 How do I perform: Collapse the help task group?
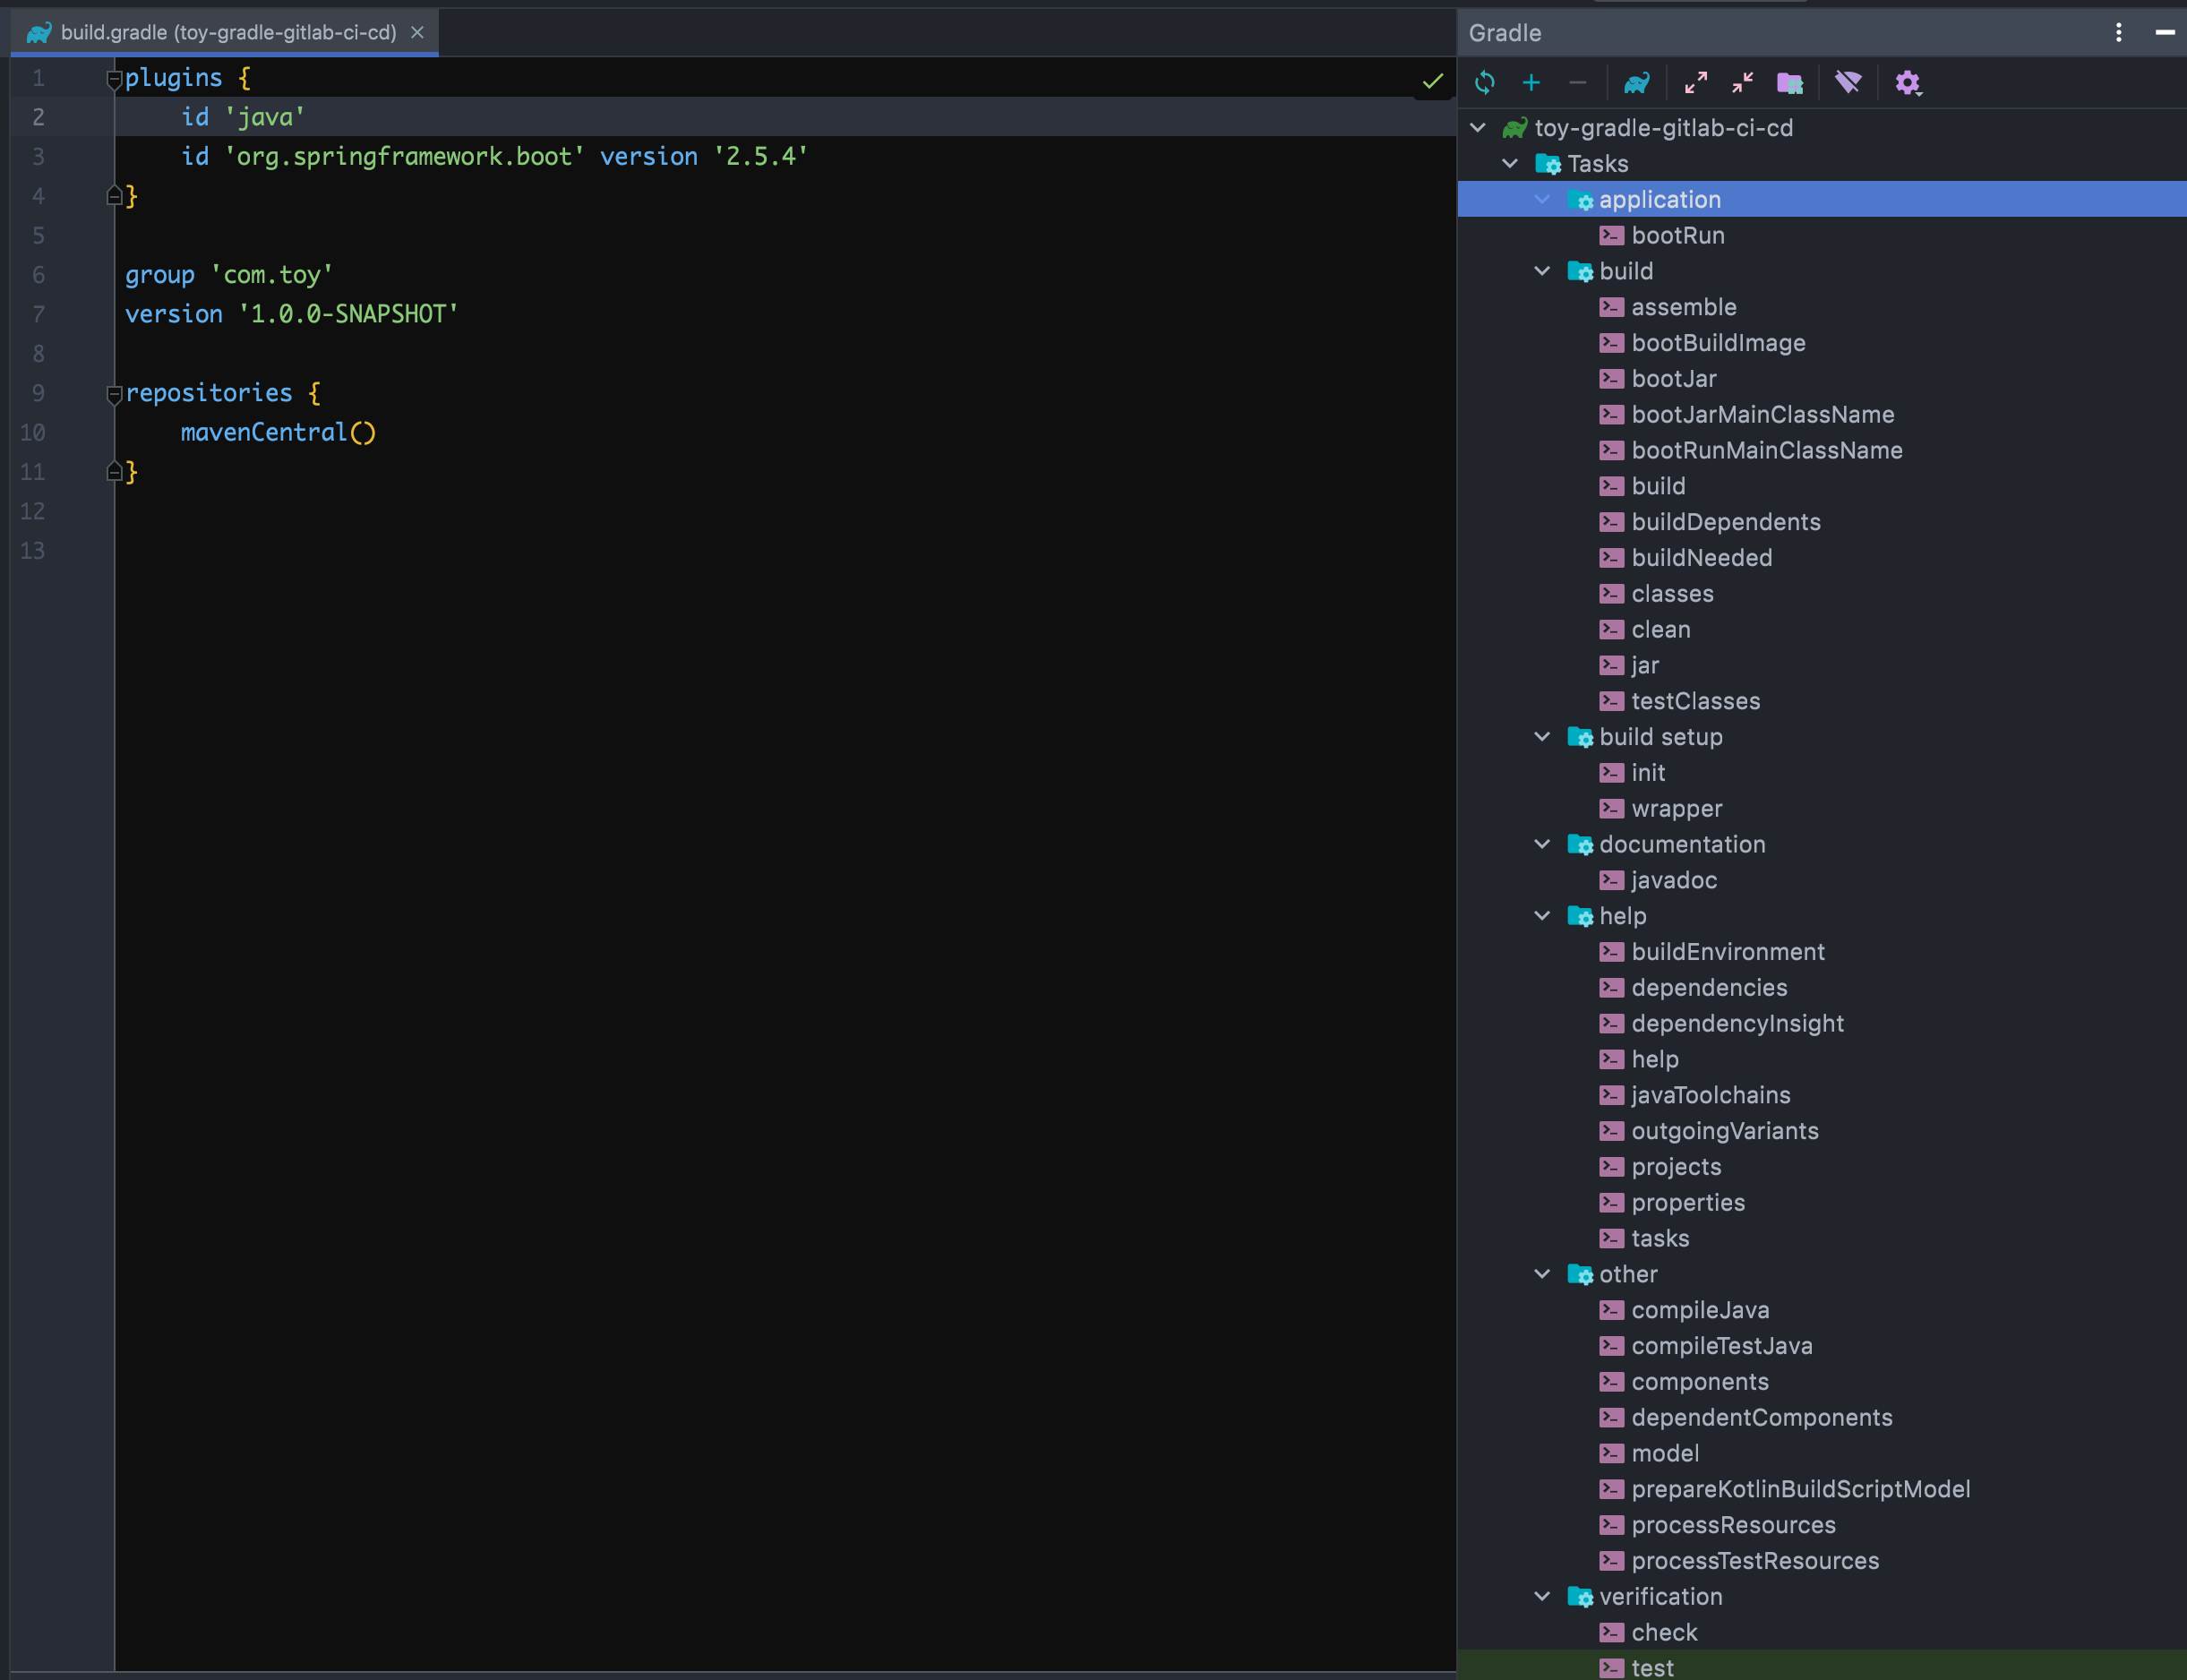(x=1542, y=916)
